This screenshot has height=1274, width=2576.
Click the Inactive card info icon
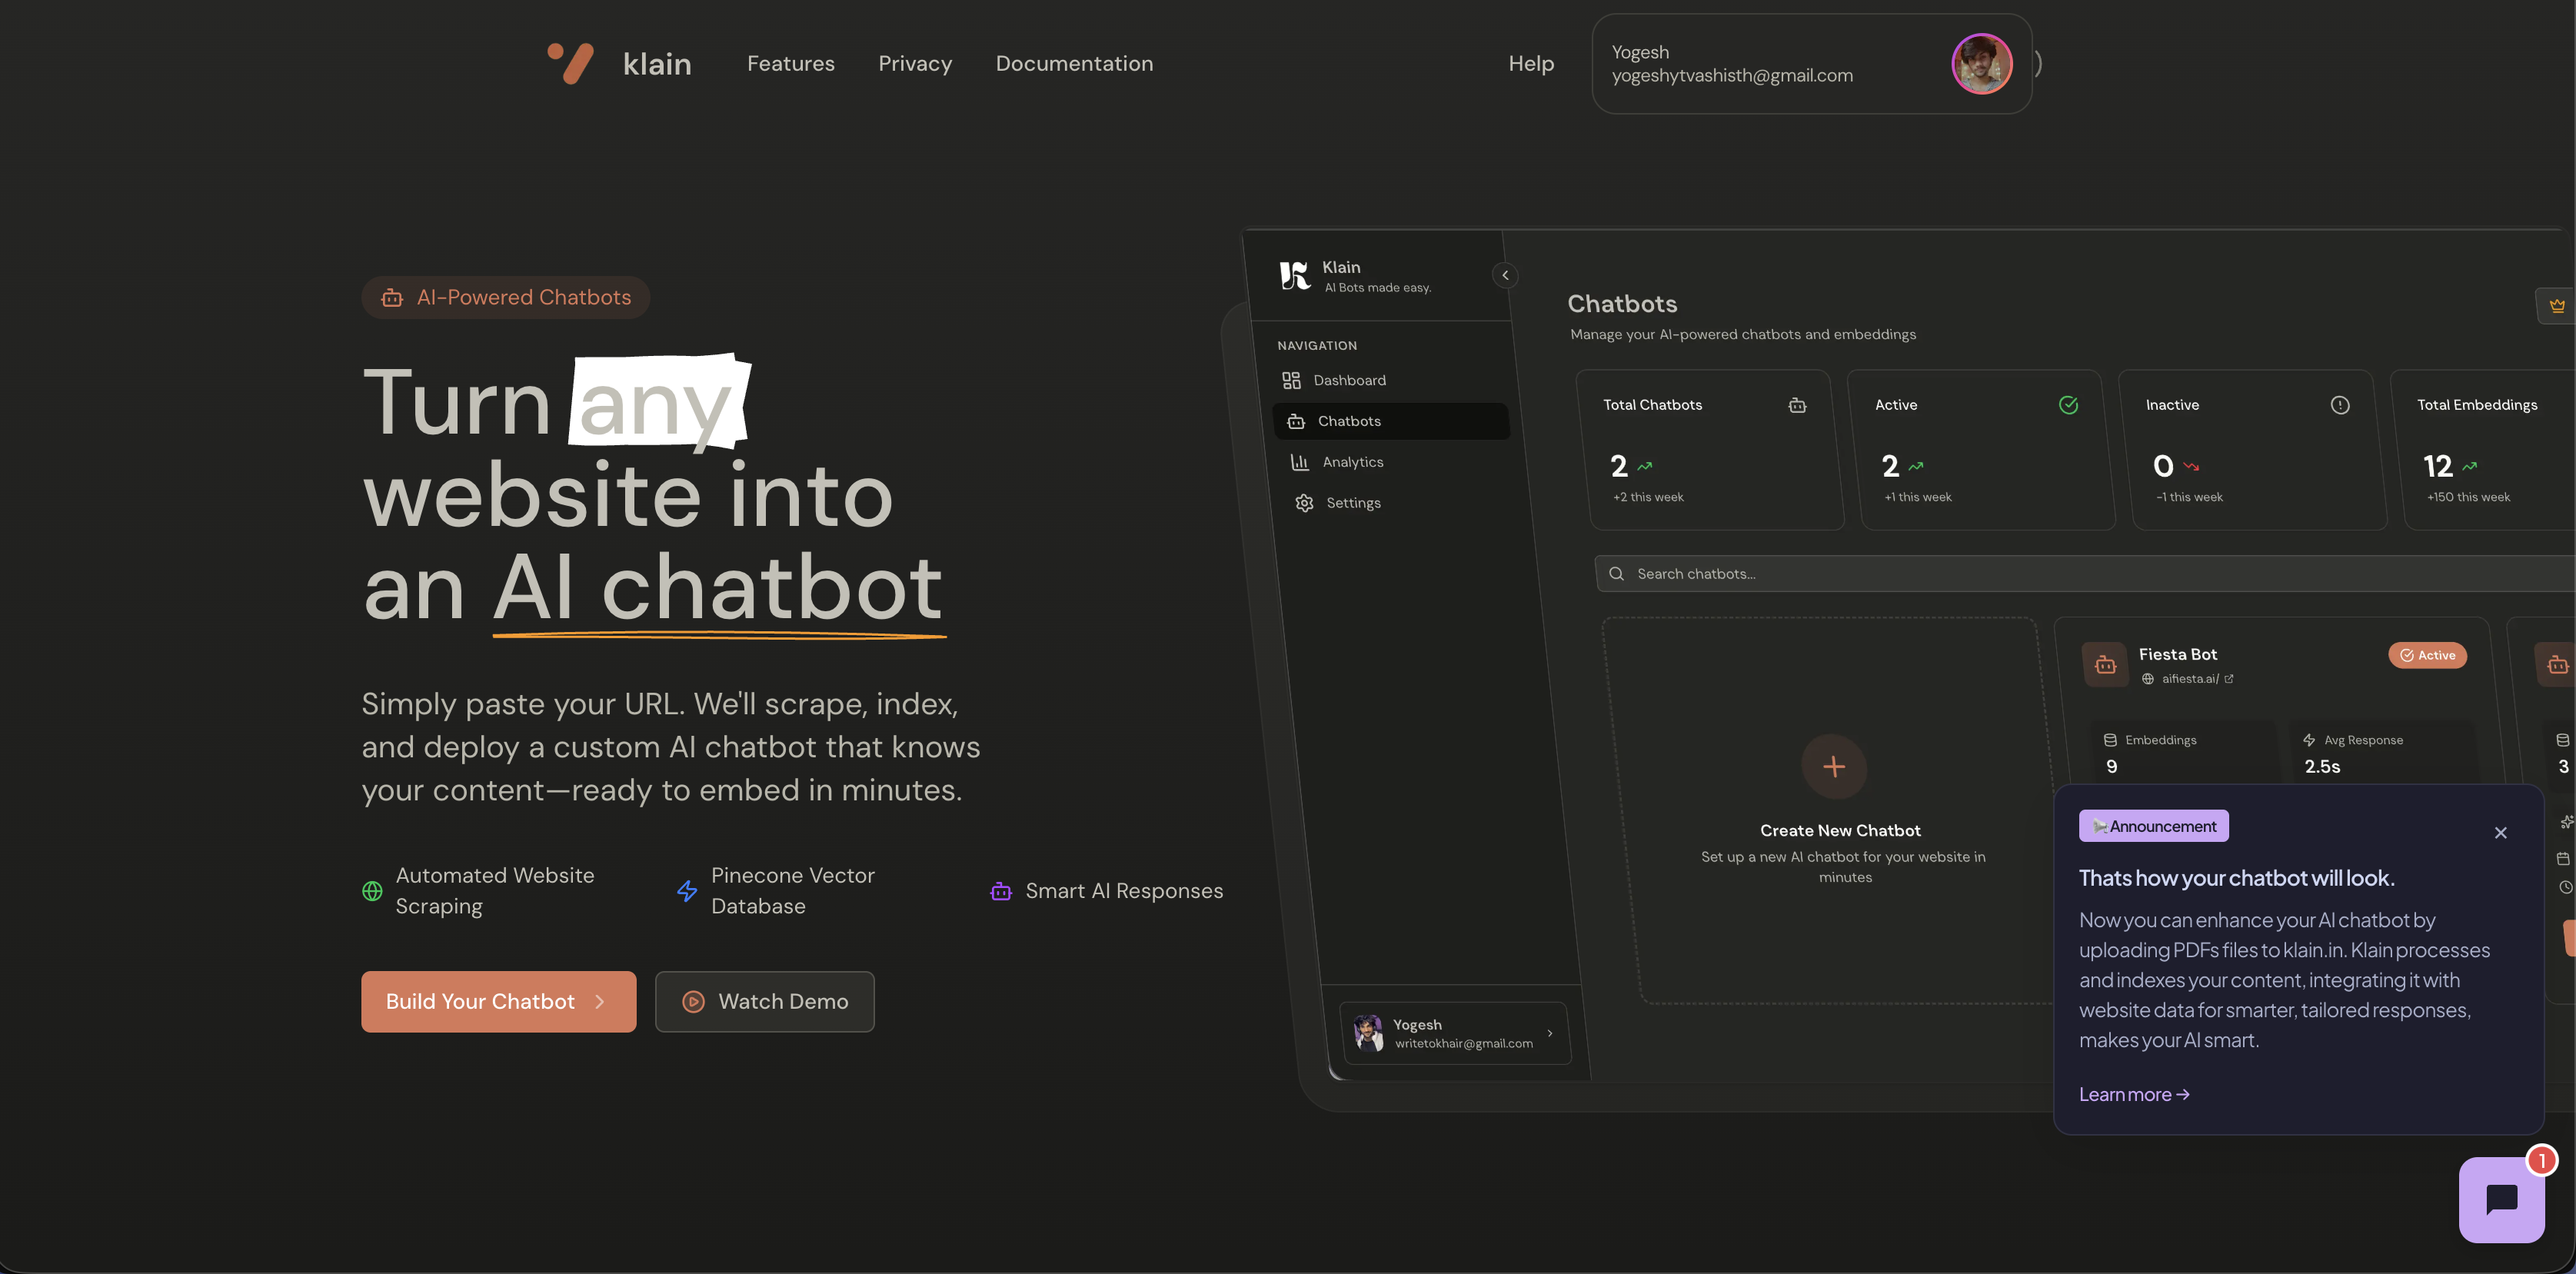tap(2340, 405)
